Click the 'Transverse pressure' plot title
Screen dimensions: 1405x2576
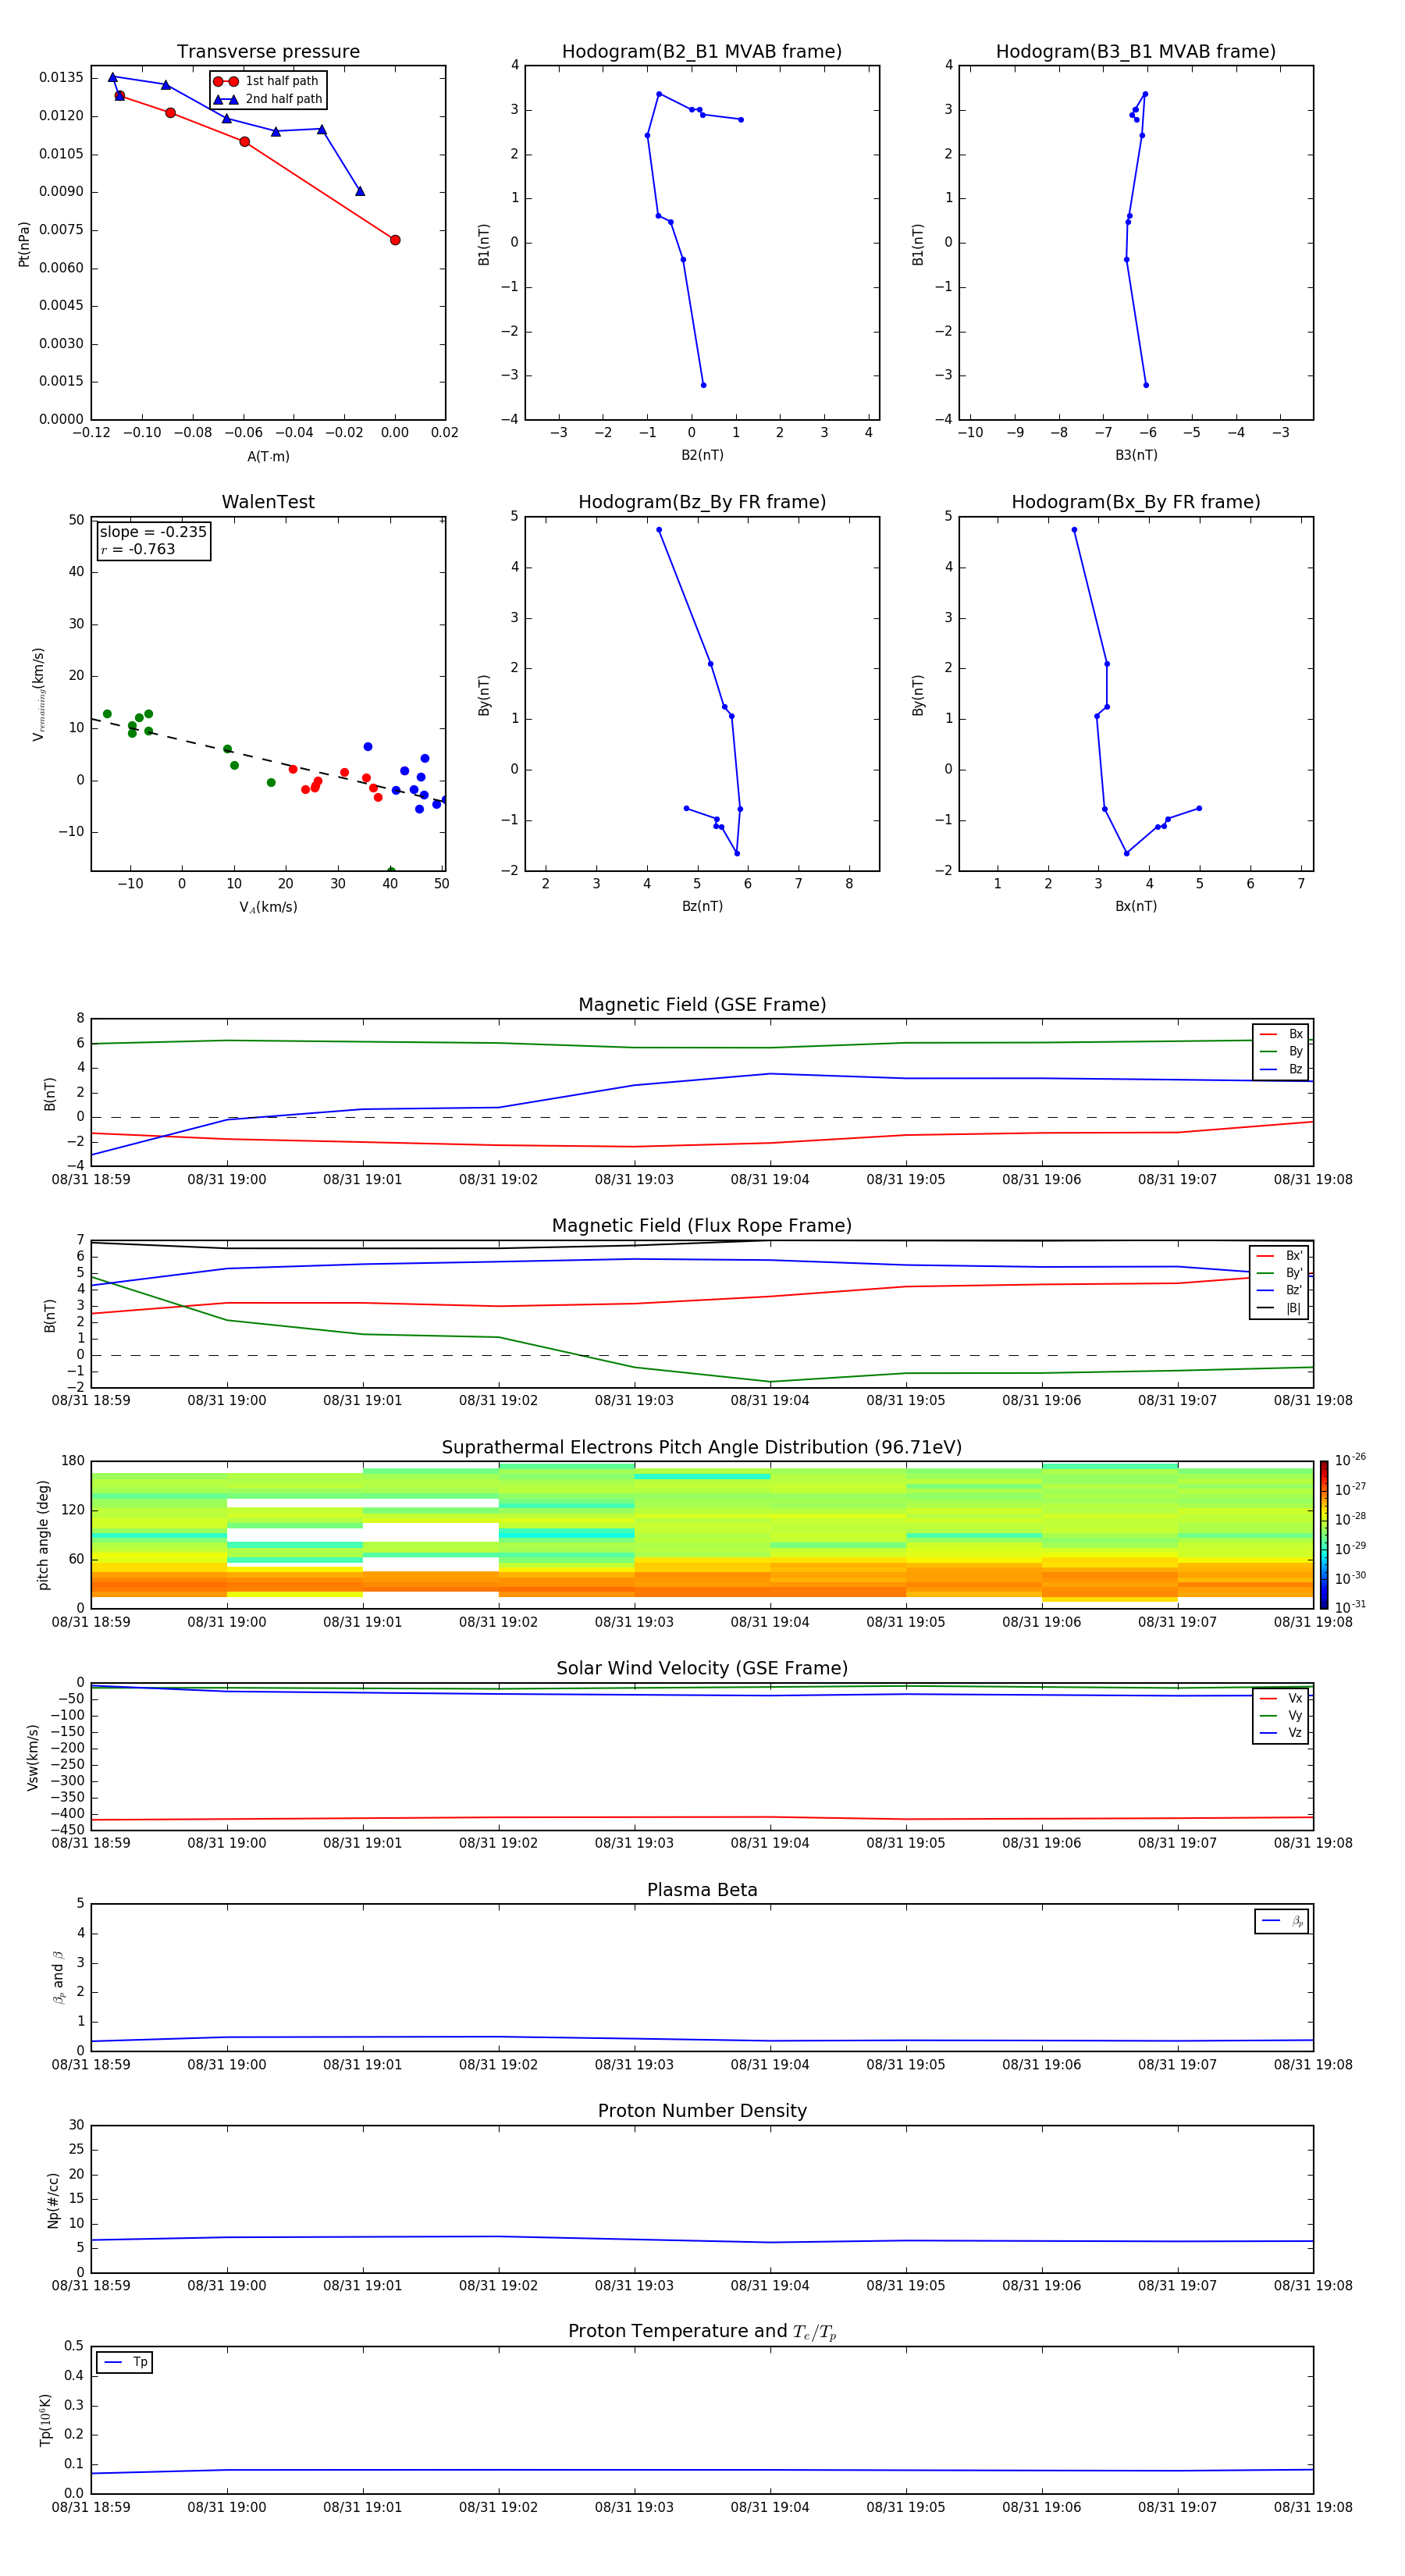coord(268,52)
